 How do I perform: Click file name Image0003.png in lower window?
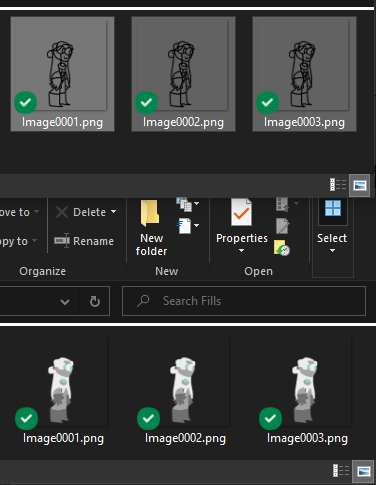pyautogui.click(x=307, y=439)
